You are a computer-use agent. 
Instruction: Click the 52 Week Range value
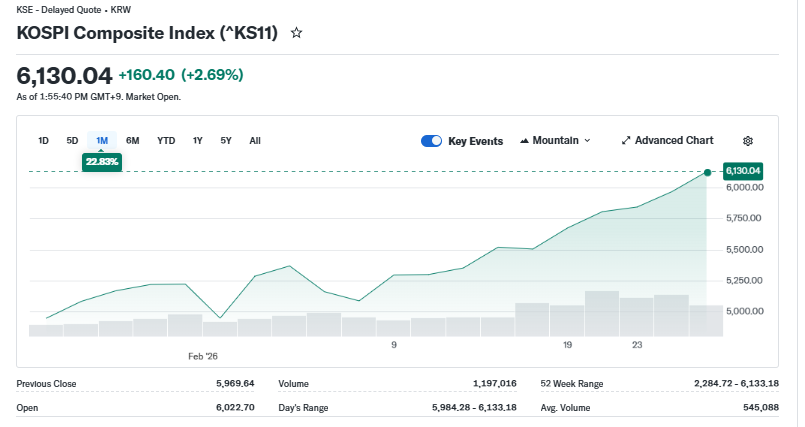[736, 383]
